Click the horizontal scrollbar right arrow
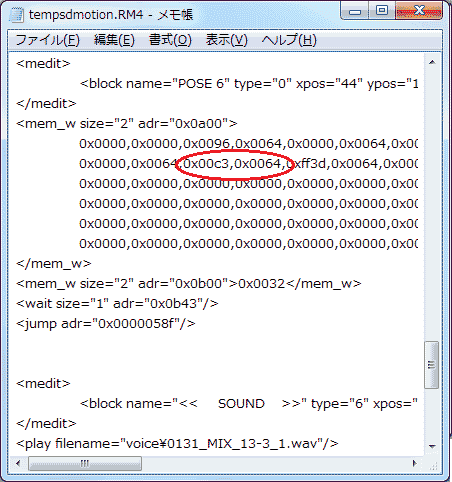The width and height of the screenshot is (452, 482). pos(415,463)
